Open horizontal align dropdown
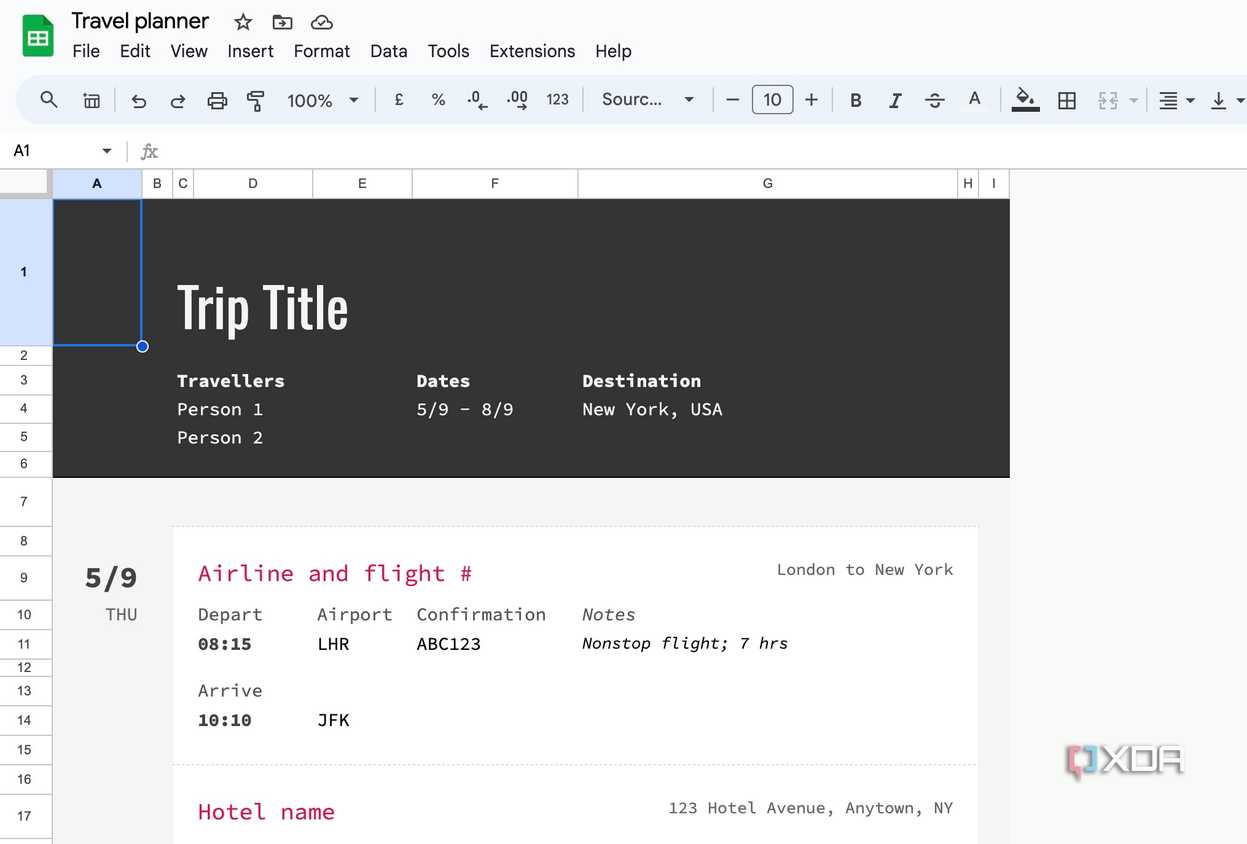The height and width of the screenshot is (844, 1247). tap(1176, 100)
